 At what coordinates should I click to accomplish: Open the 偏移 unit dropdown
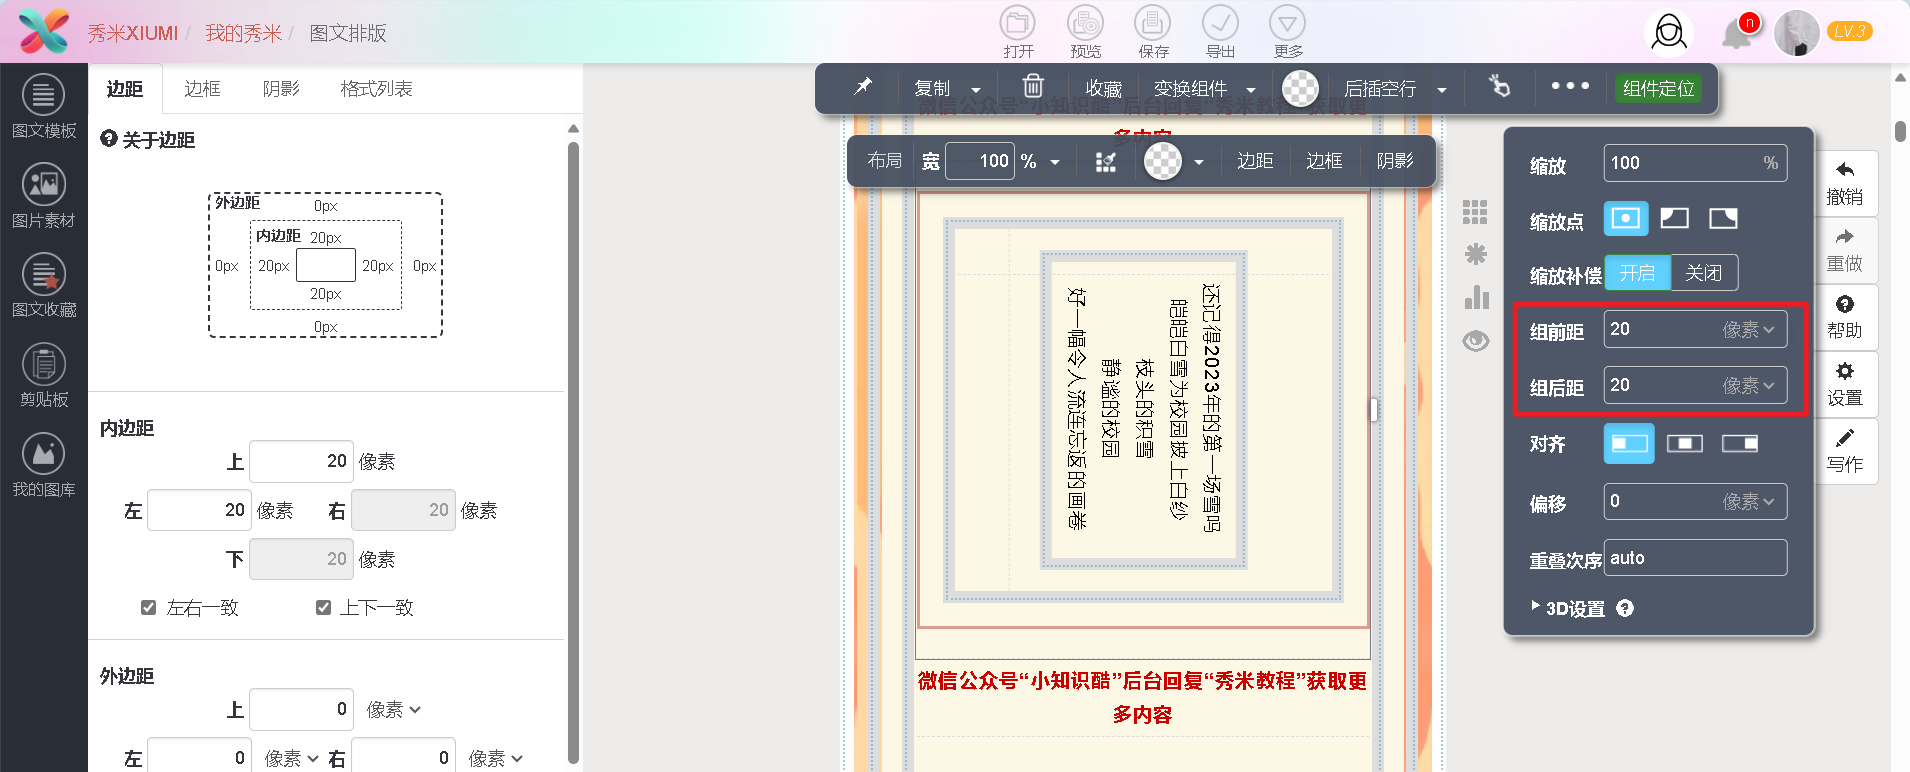pos(1748,501)
